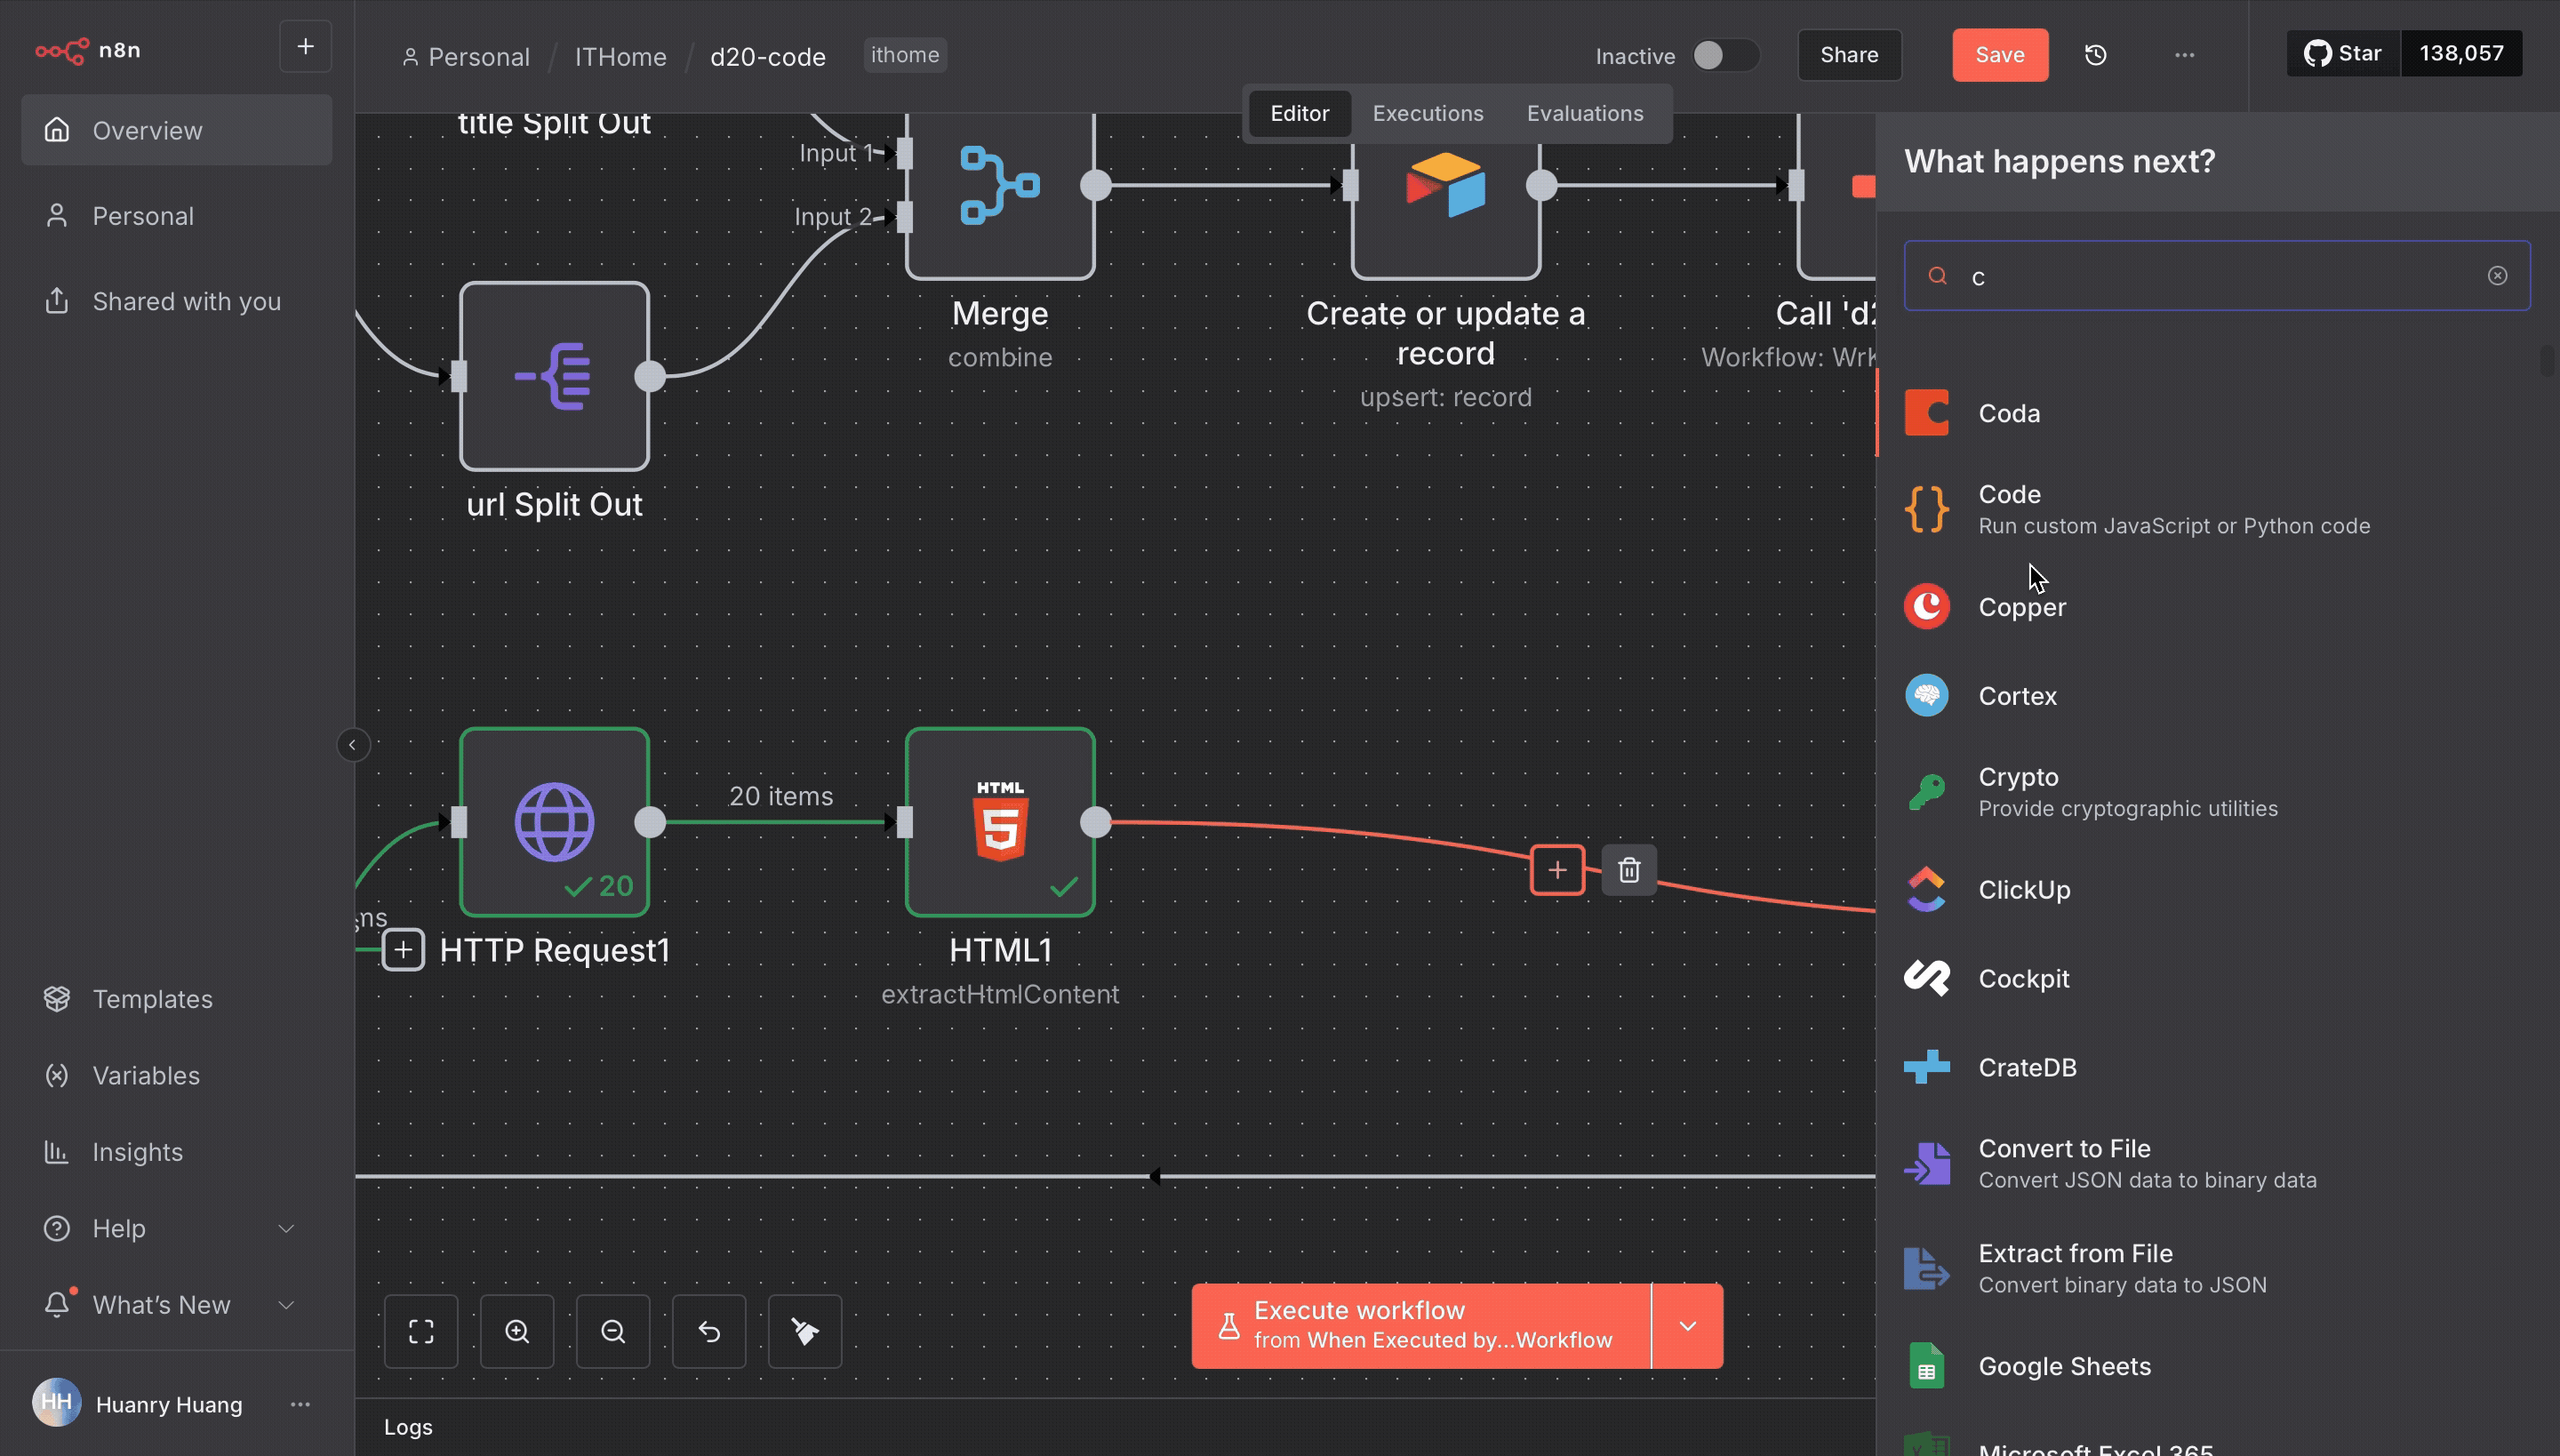
Task: Switch to the Editor tab
Action: point(1300,113)
